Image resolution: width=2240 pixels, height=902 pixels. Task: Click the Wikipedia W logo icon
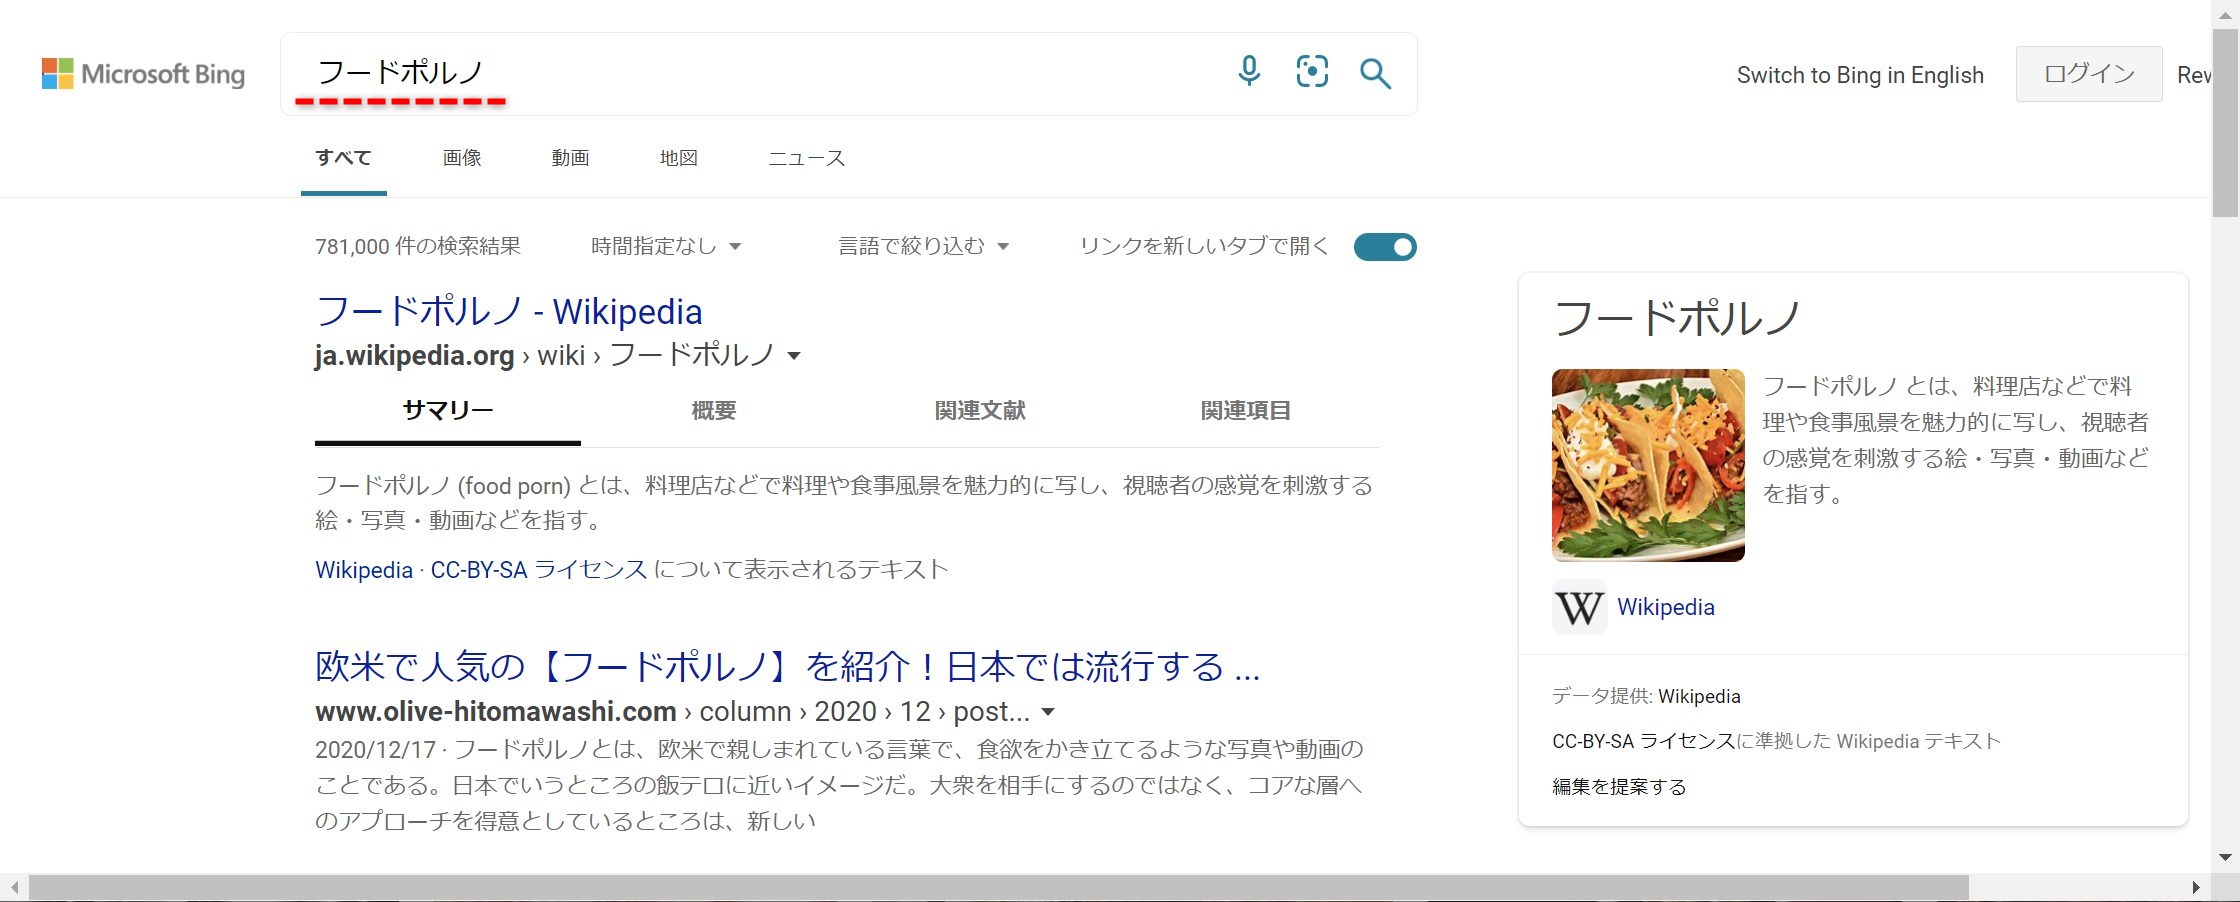point(1580,607)
